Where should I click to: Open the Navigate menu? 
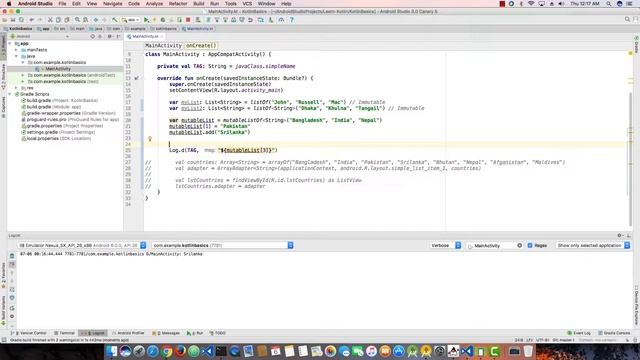[113, 4]
